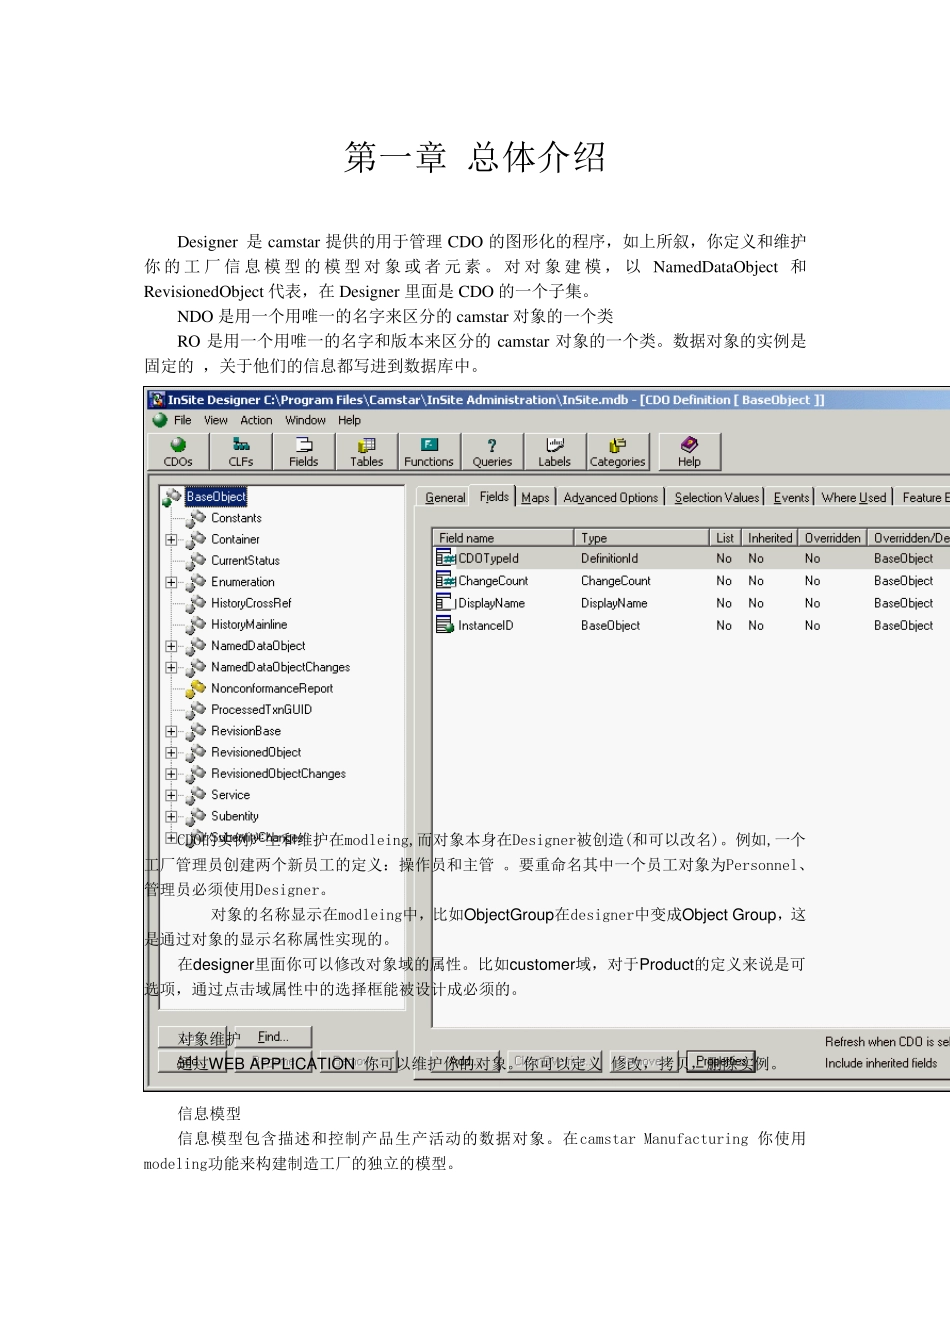
Task: Expand the RevisionedObjectChanges node
Action: pos(171,774)
